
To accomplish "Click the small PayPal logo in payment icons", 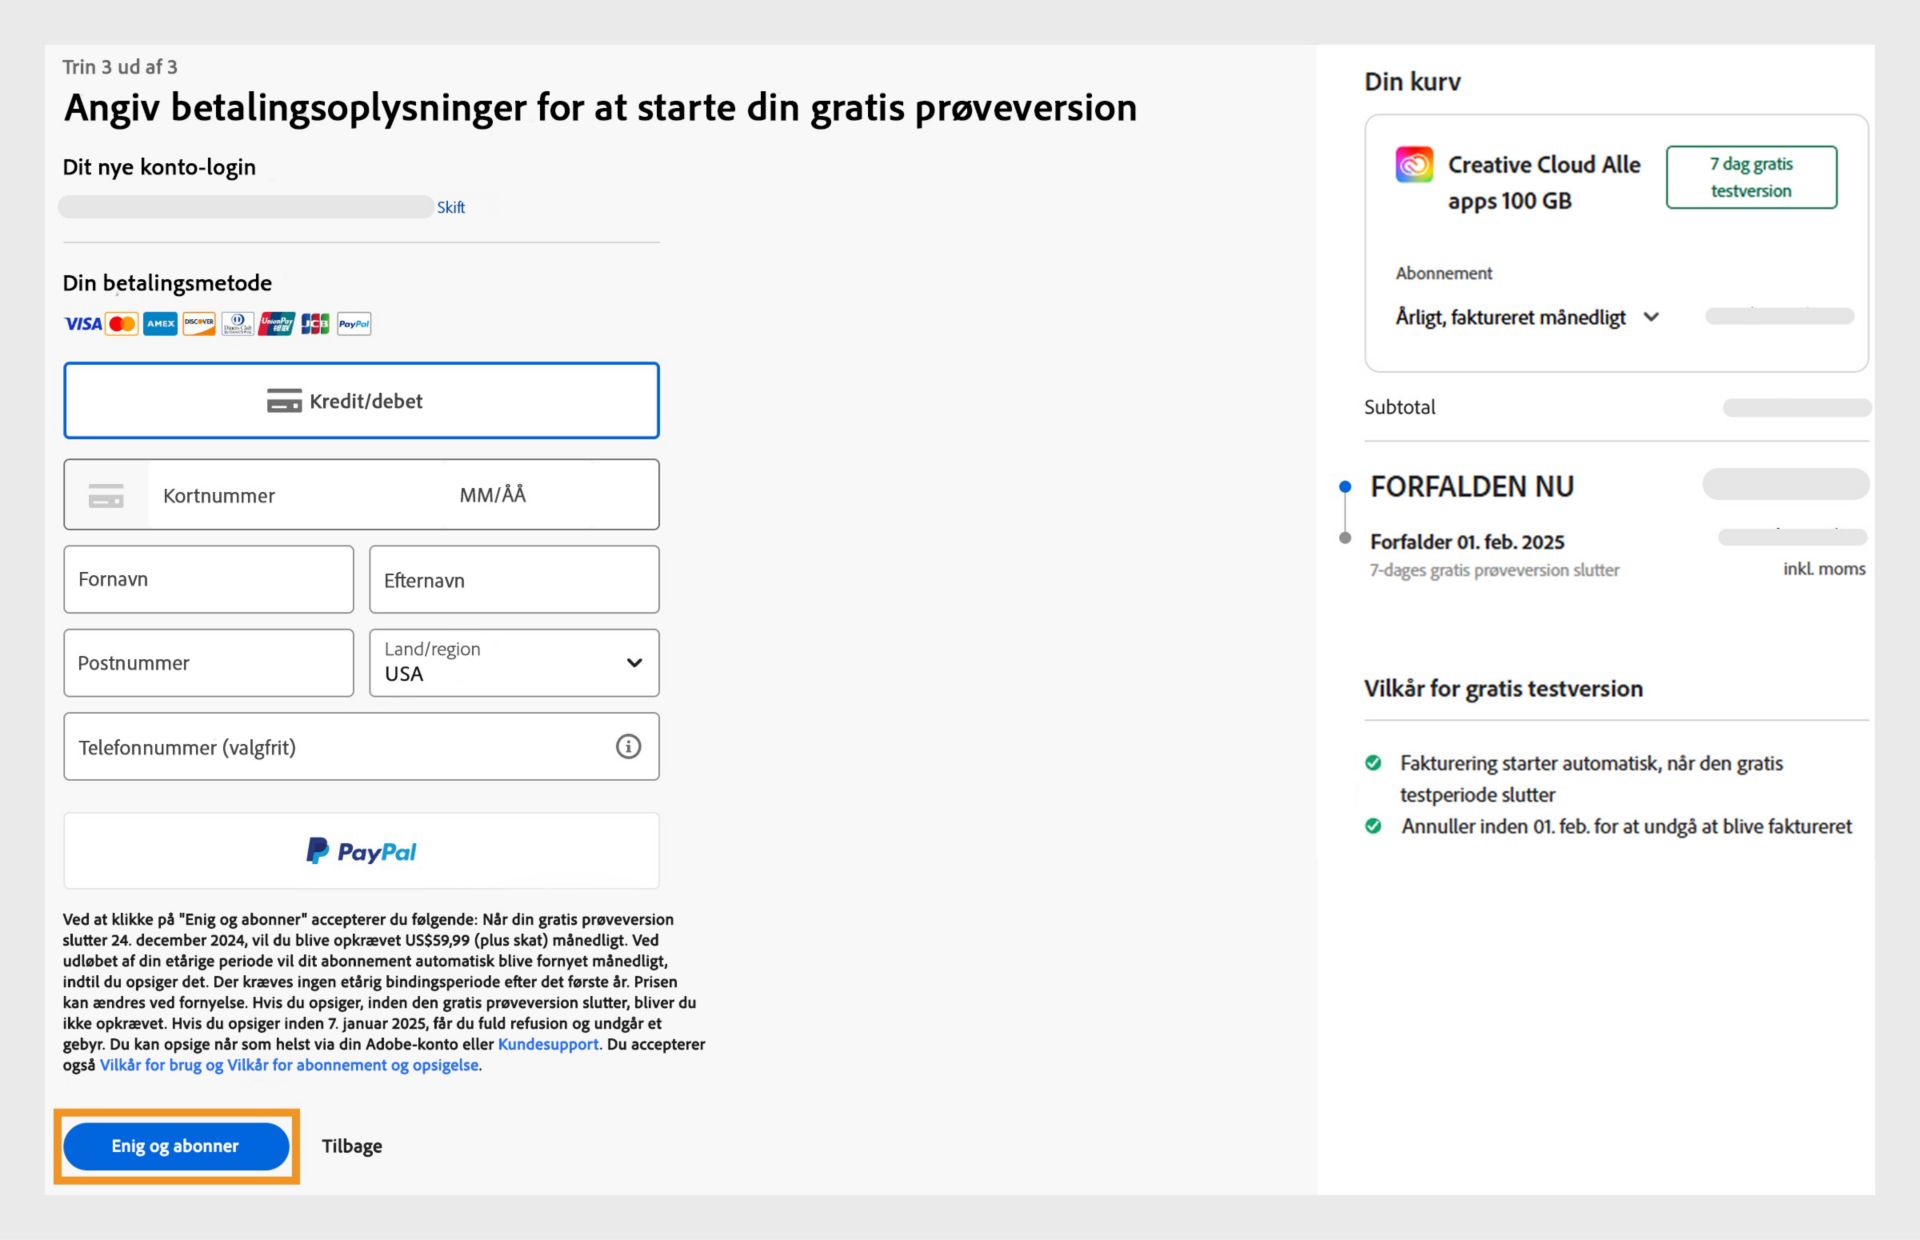I will coord(354,324).
